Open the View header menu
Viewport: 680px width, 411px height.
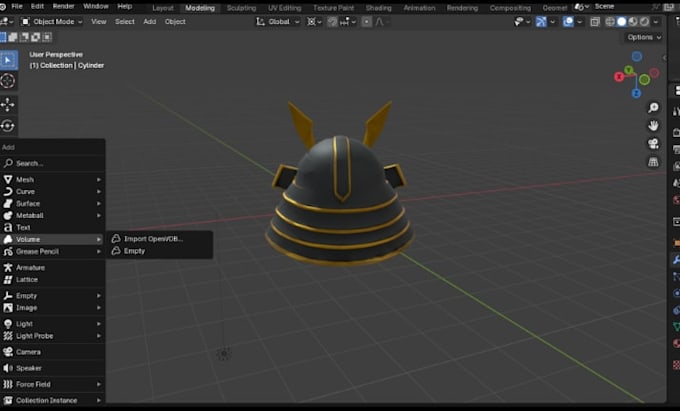(98, 22)
